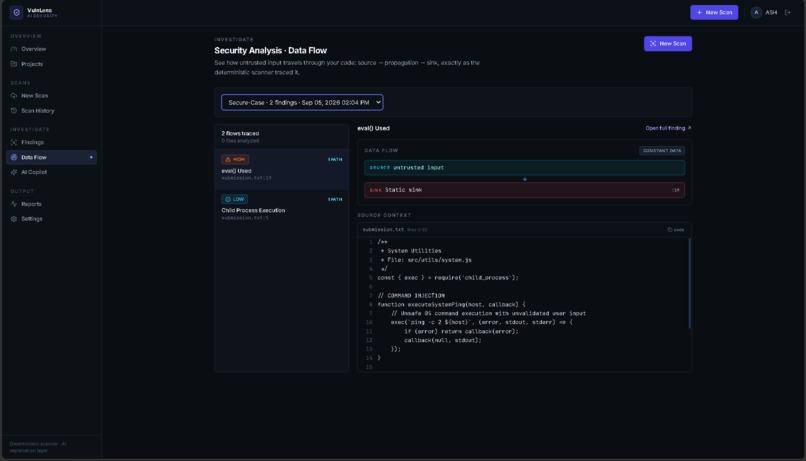
Task: Select the Child Process Execution flow card
Action: pos(281,209)
